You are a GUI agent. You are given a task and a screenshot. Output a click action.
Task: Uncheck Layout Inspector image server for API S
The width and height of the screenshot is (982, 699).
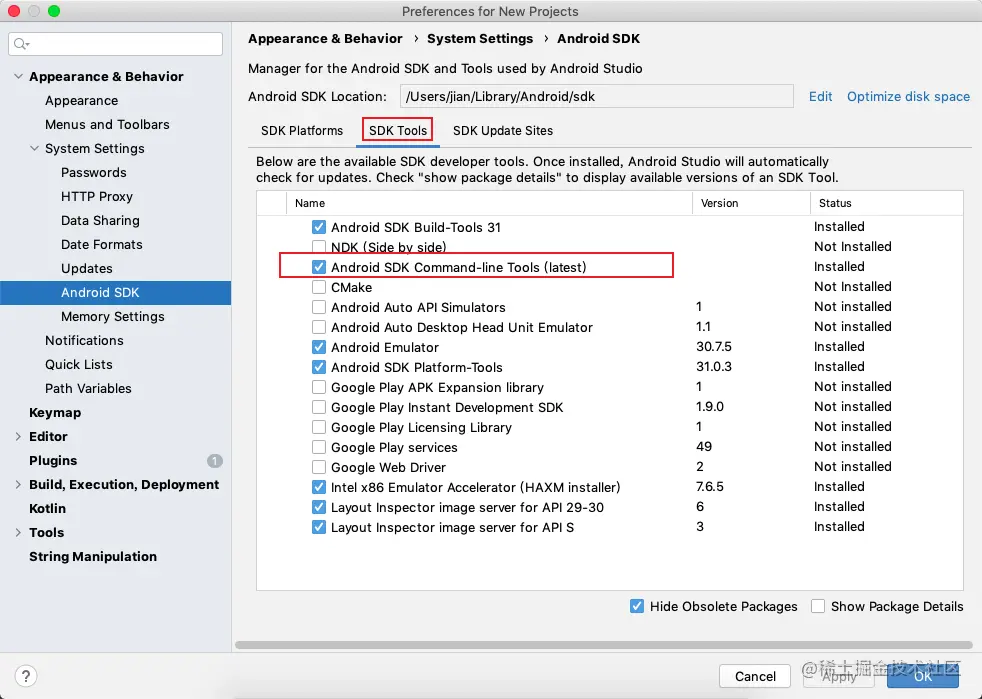tap(319, 528)
